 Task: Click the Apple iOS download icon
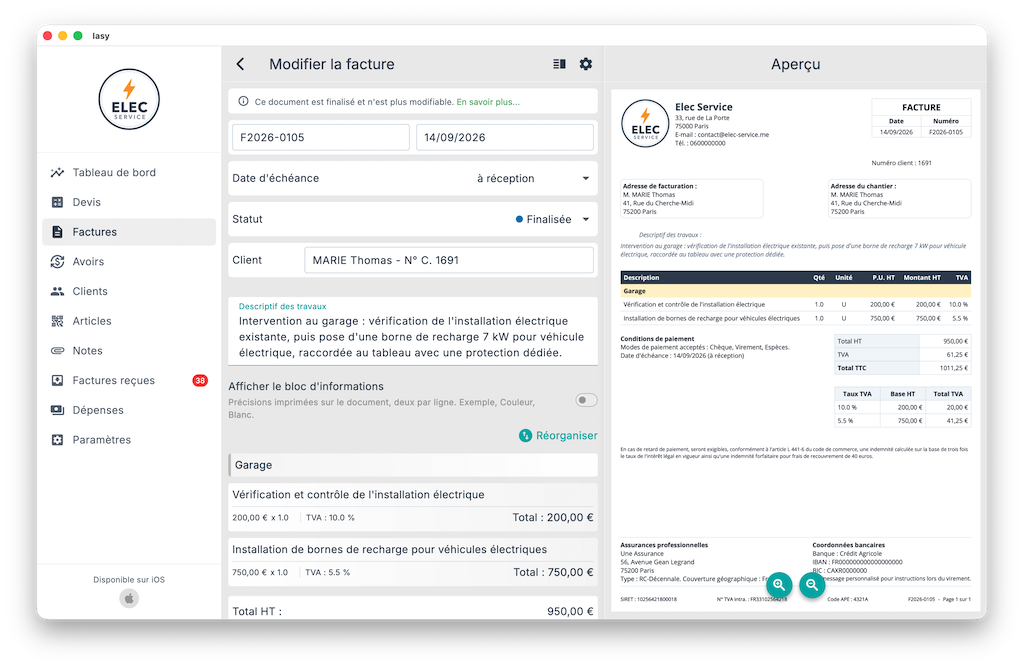[x=129, y=598]
